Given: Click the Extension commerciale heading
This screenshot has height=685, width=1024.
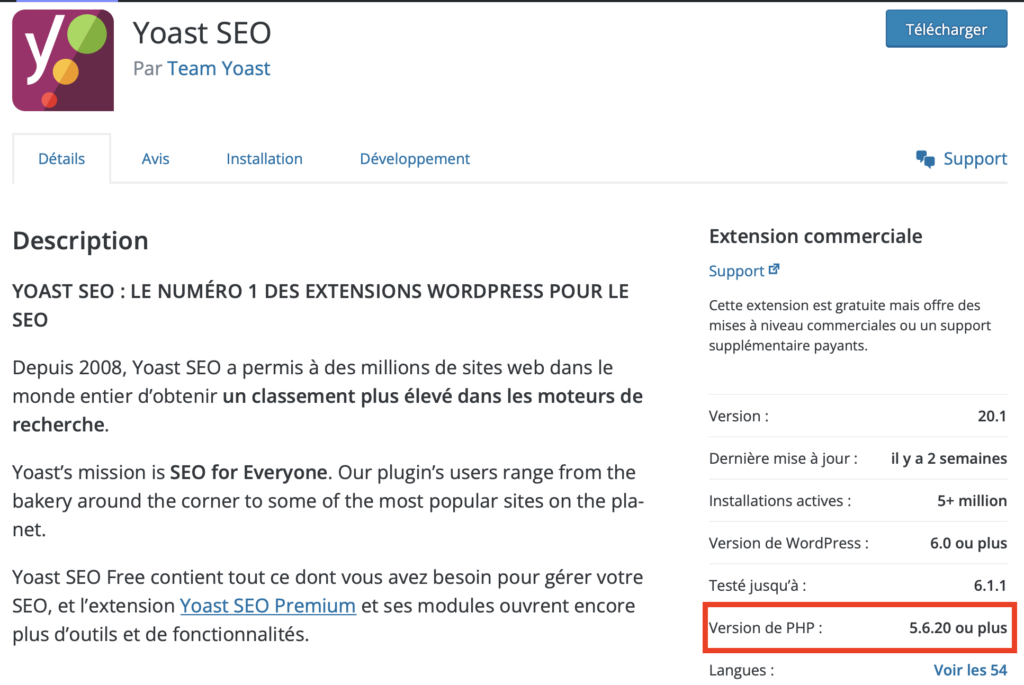Looking at the screenshot, I should point(816,236).
